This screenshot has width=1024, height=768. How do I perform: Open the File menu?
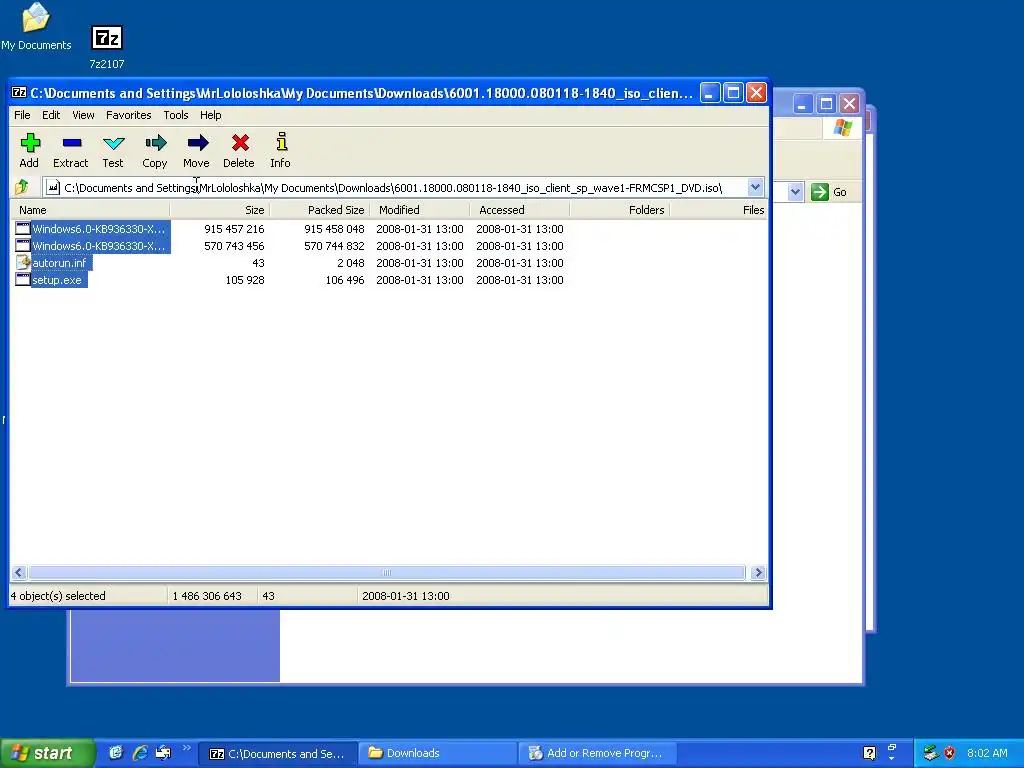pyautogui.click(x=22, y=115)
